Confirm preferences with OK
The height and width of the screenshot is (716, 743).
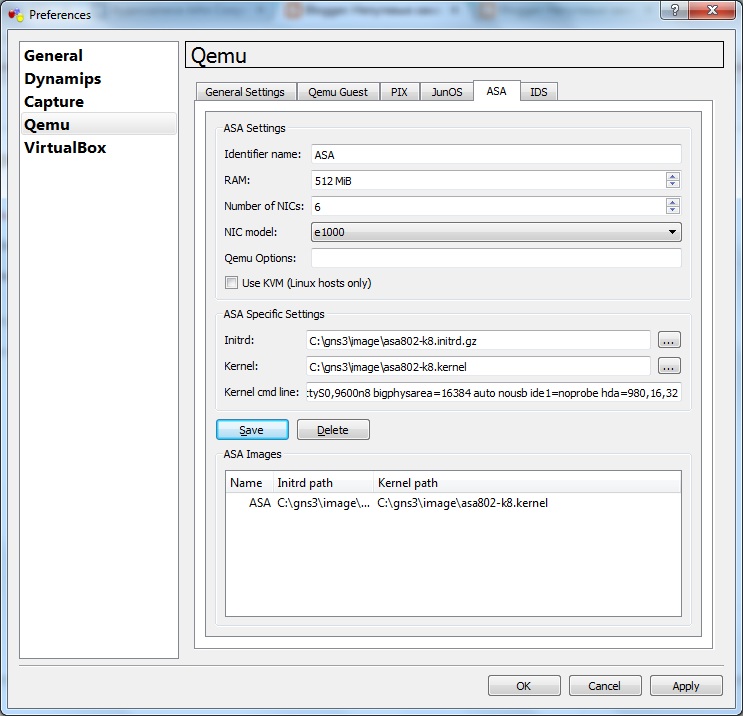[x=524, y=686]
